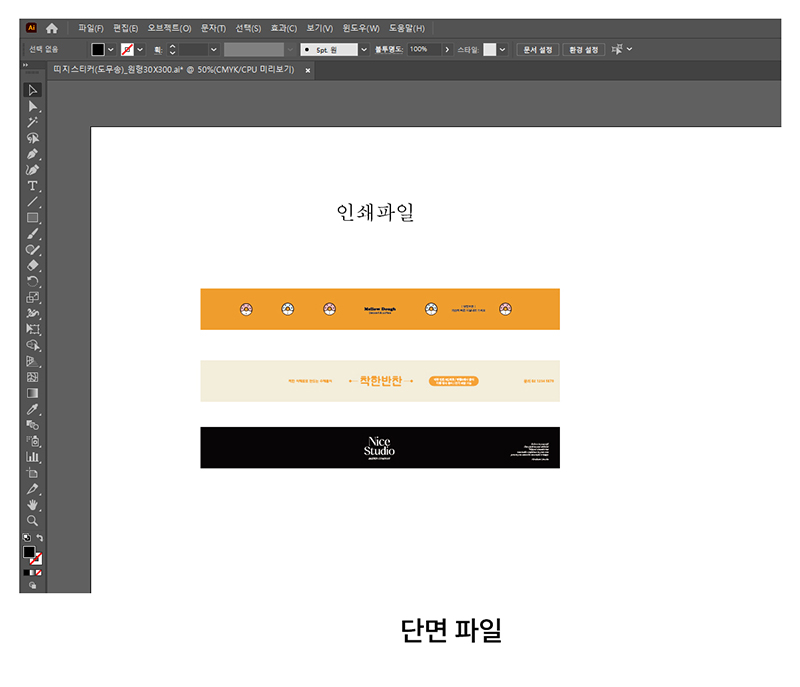
Task: Select the Hand tool
Action: pyautogui.click(x=32, y=505)
